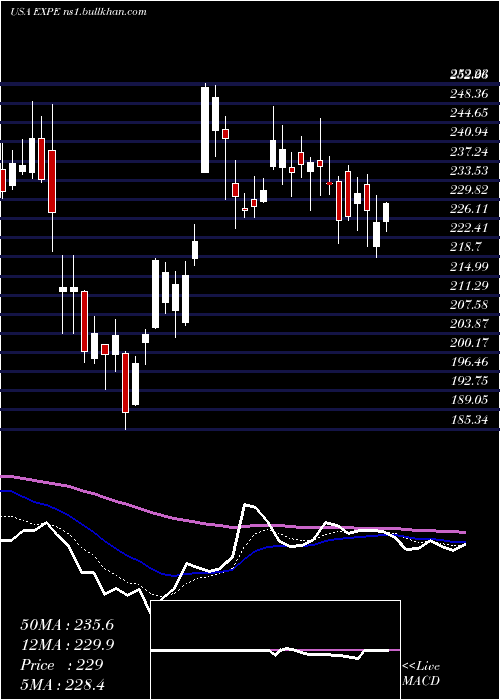Viewport: 500px width, 700px height.
Task: Click the 203.87 price axis label
Action: (x=468, y=324)
